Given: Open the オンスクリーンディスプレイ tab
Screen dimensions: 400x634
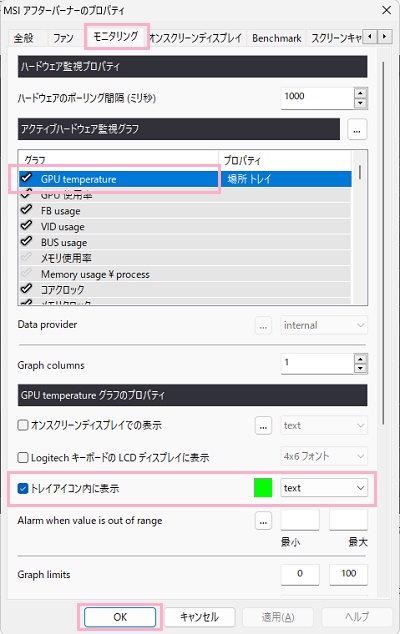Looking at the screenshot, I should 196,38.
